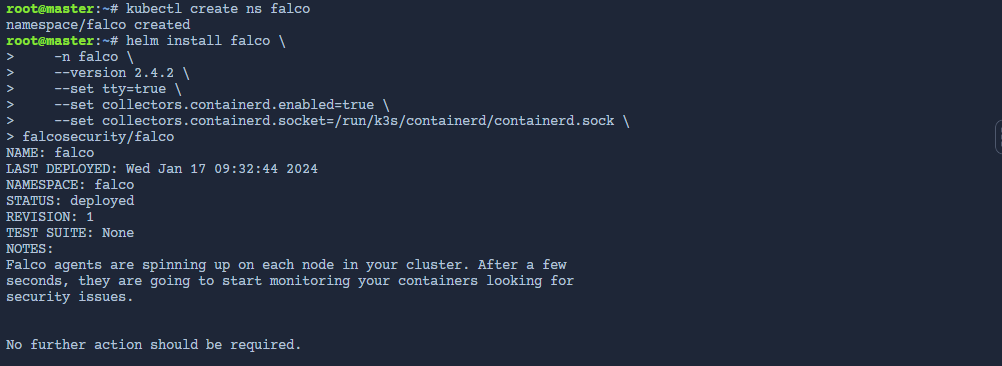Click the '--version 2.4.2' argument
The image size is (1002, 366).
coord(114,73)
